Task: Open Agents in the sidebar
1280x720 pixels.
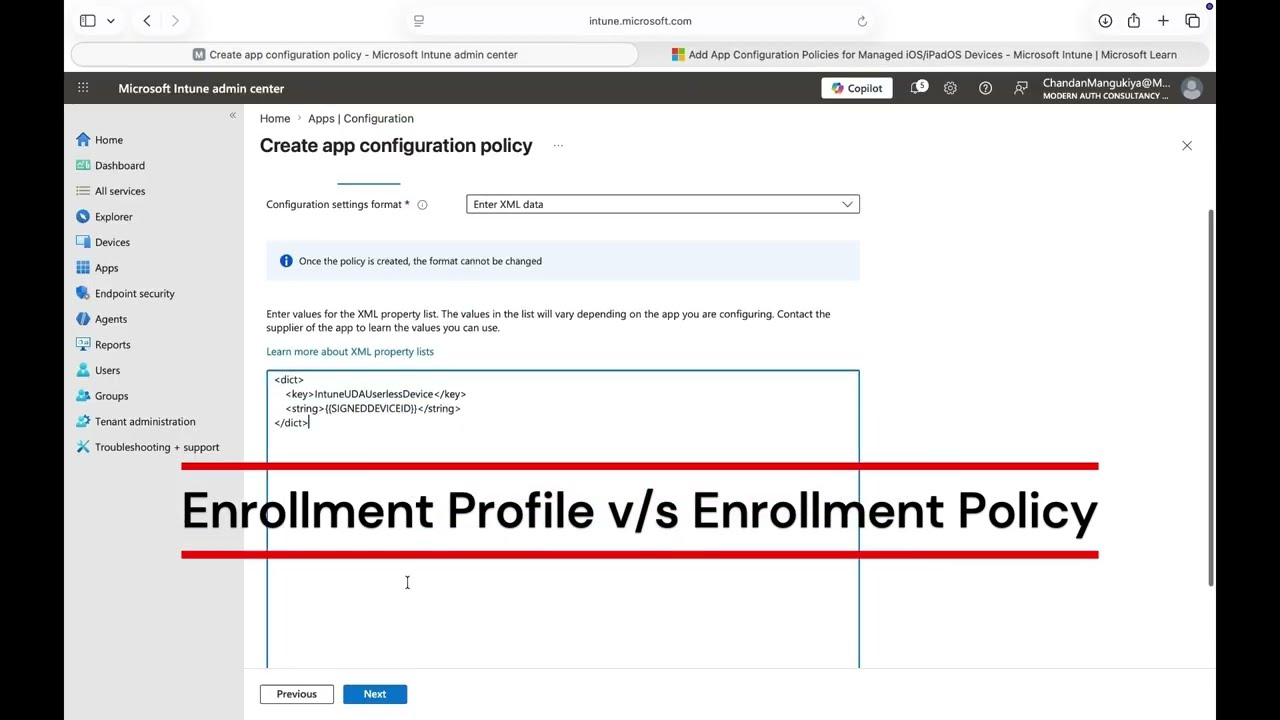Action: click(x=101, y=319)
